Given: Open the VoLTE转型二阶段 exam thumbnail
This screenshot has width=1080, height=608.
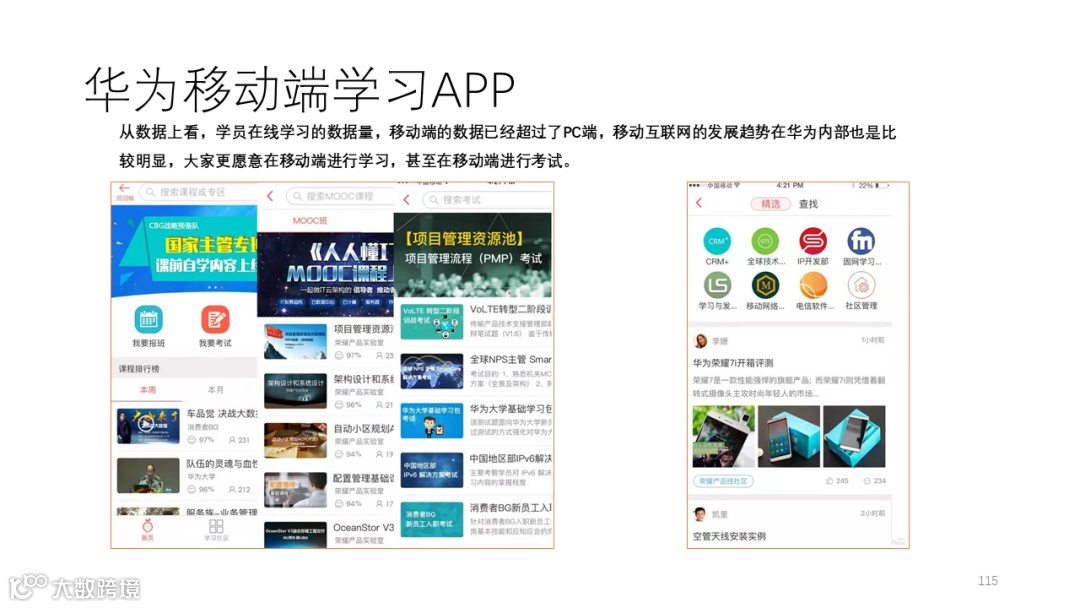Looking at the screenshot, I should point(432,322).
